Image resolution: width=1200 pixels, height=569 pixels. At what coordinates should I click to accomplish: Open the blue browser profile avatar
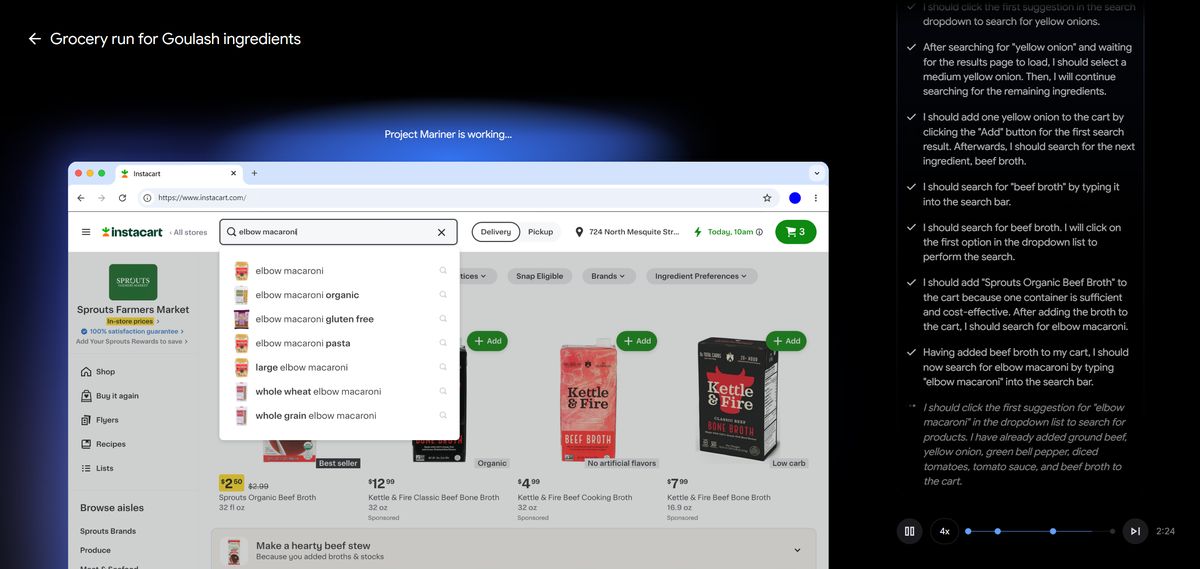[795, 198]
